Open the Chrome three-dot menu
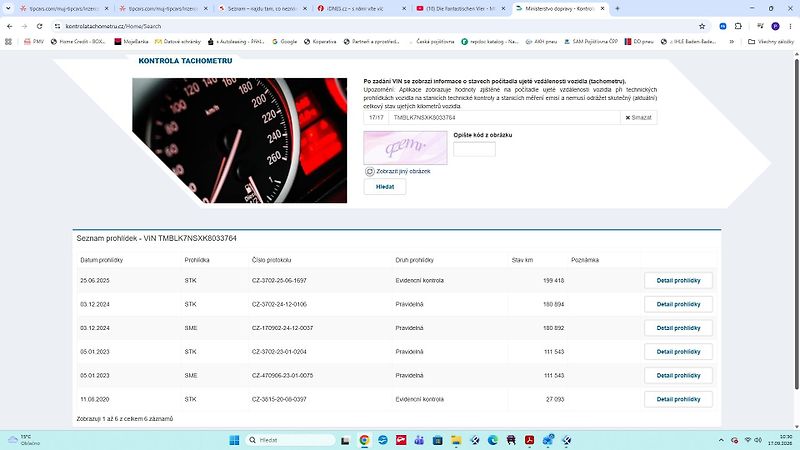The image size is (800, 450). (791, 26)
